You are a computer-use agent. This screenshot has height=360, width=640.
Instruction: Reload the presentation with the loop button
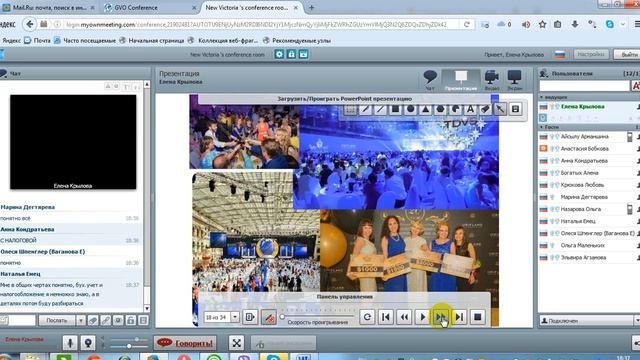coord(367,317)
